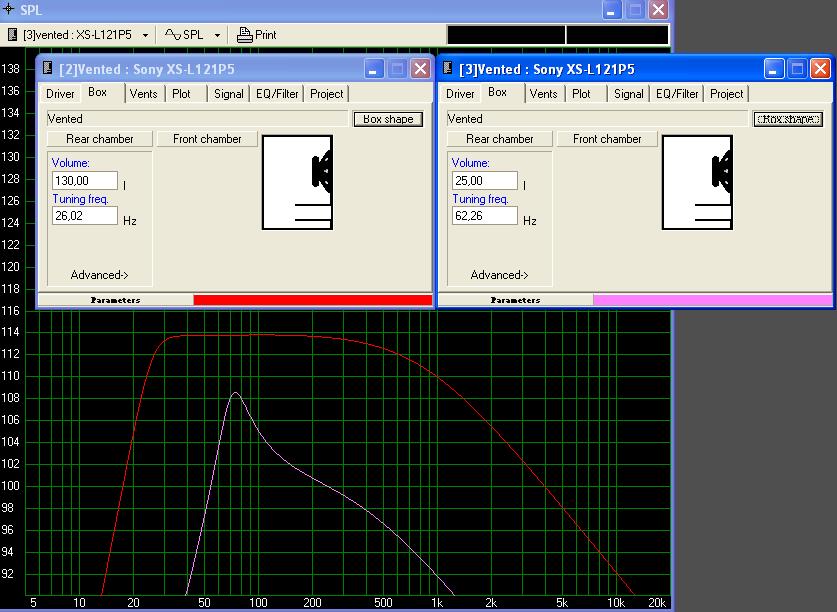Open the project selector dropdown arrow
The width and height of the screenshot is (837, 612).
pyautogui.click(x=145, y=35)
